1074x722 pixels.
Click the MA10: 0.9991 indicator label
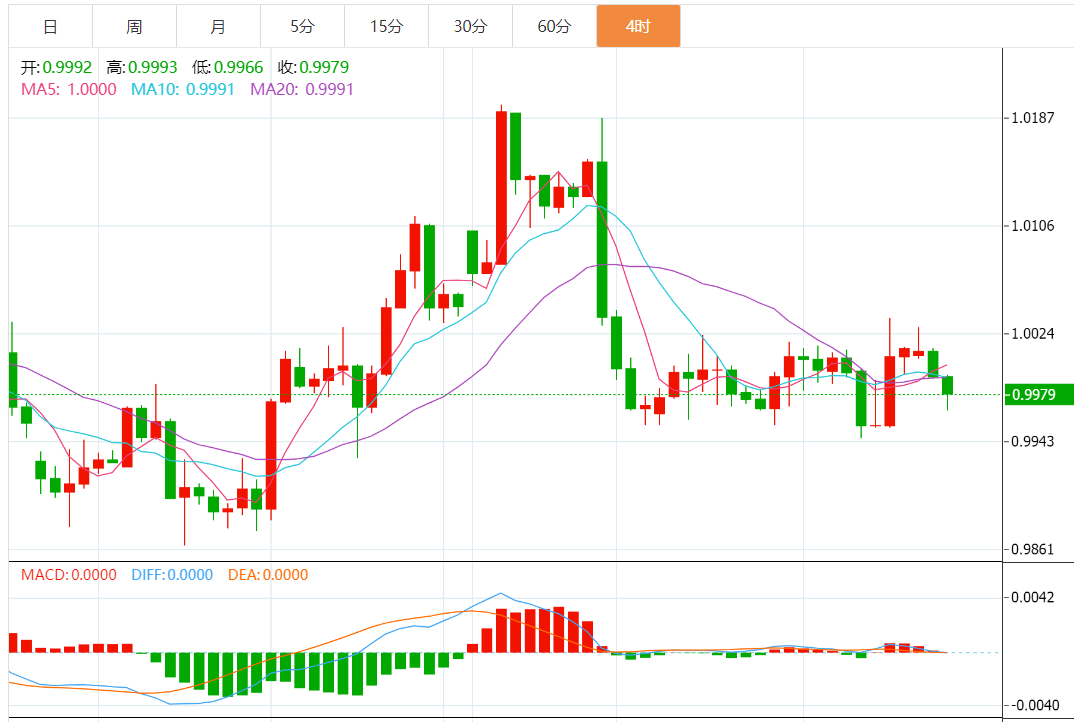tap(183, 89)
